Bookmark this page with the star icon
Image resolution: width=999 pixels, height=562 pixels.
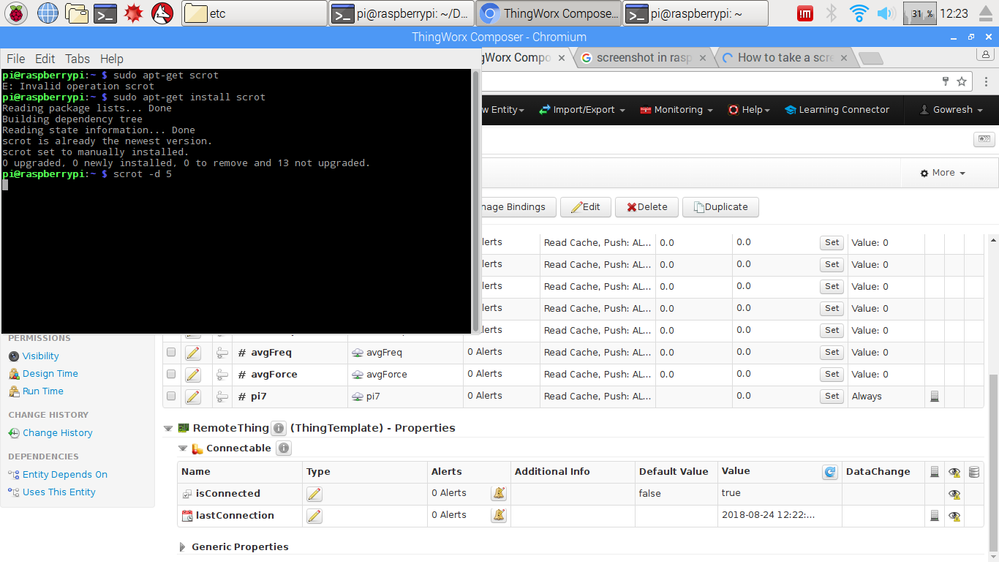tap(961, 82)
